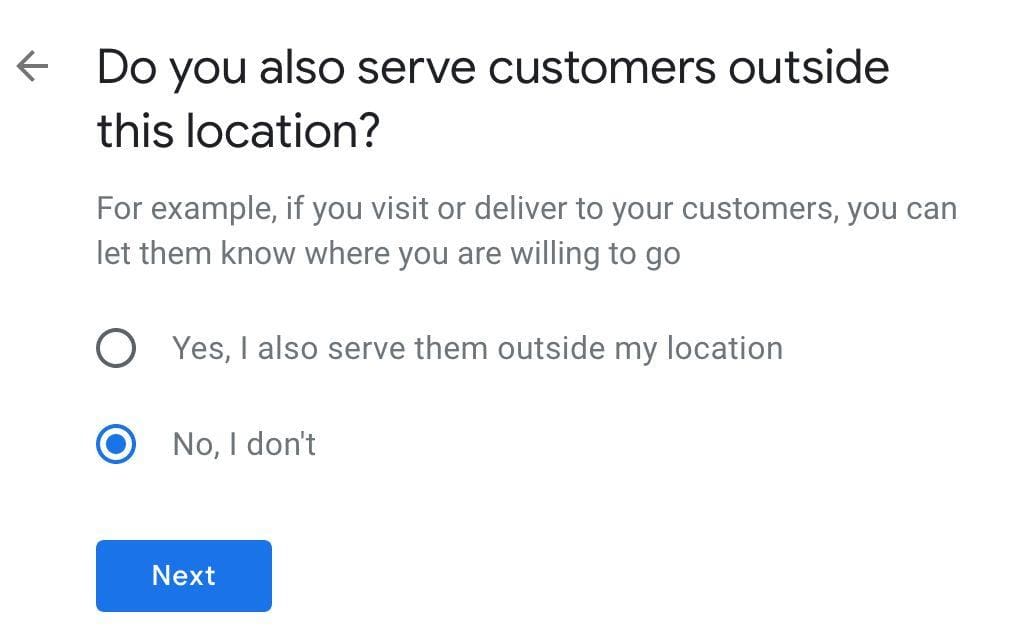Continue by clicking Next

coord(183,575)
